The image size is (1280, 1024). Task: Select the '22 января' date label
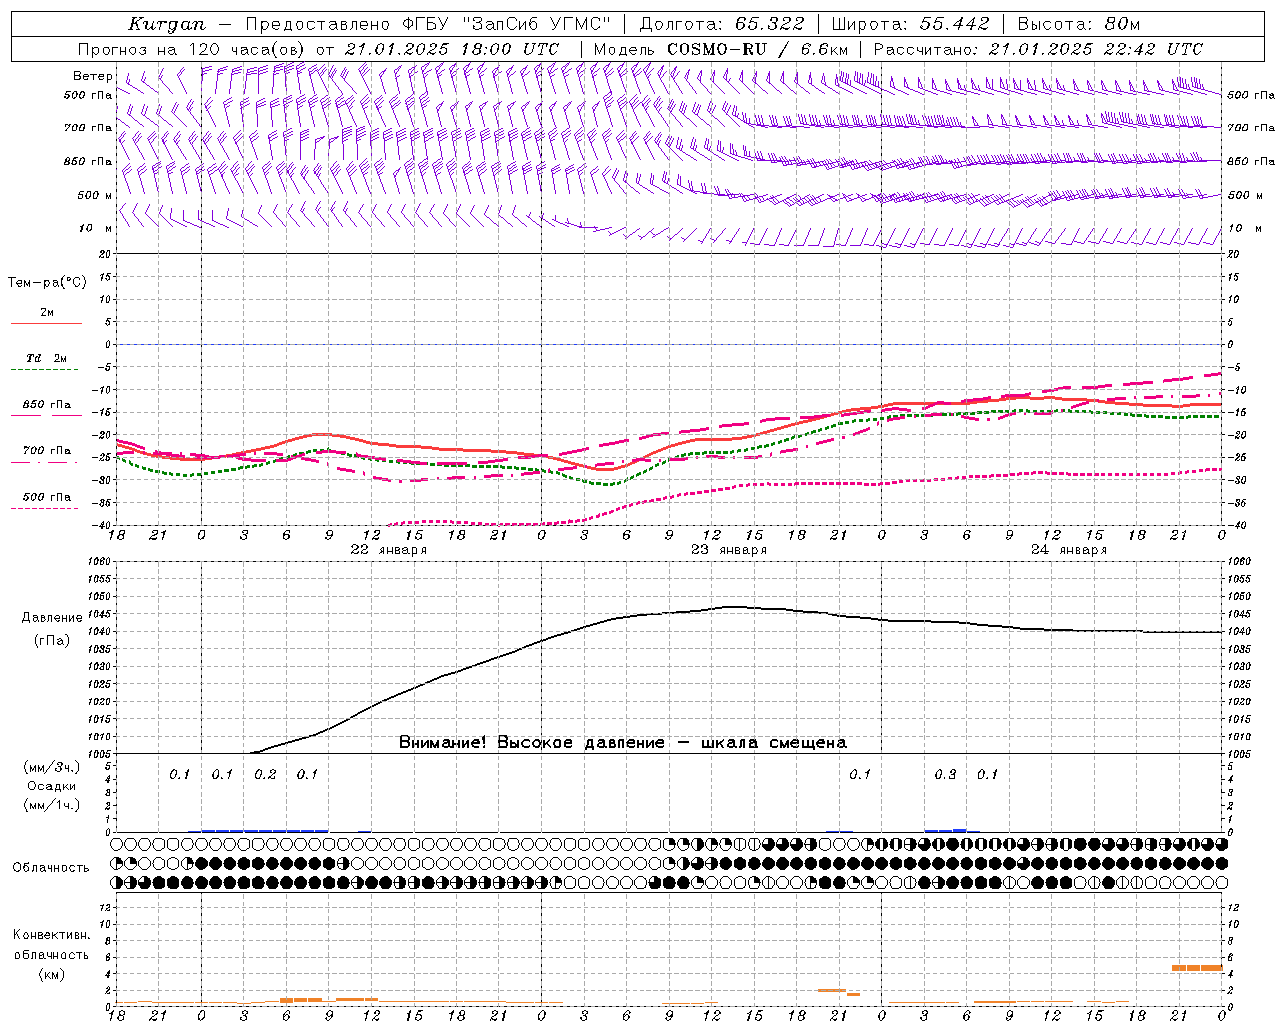tap(389, 550)
